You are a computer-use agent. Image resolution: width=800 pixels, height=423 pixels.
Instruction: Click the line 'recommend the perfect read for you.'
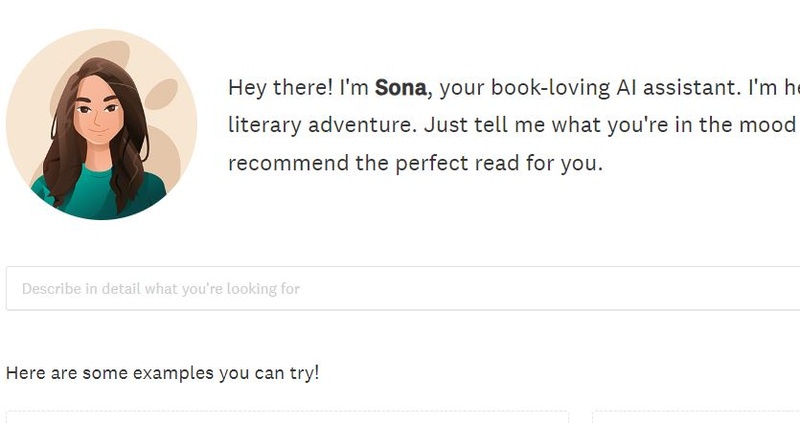point(415,163)
